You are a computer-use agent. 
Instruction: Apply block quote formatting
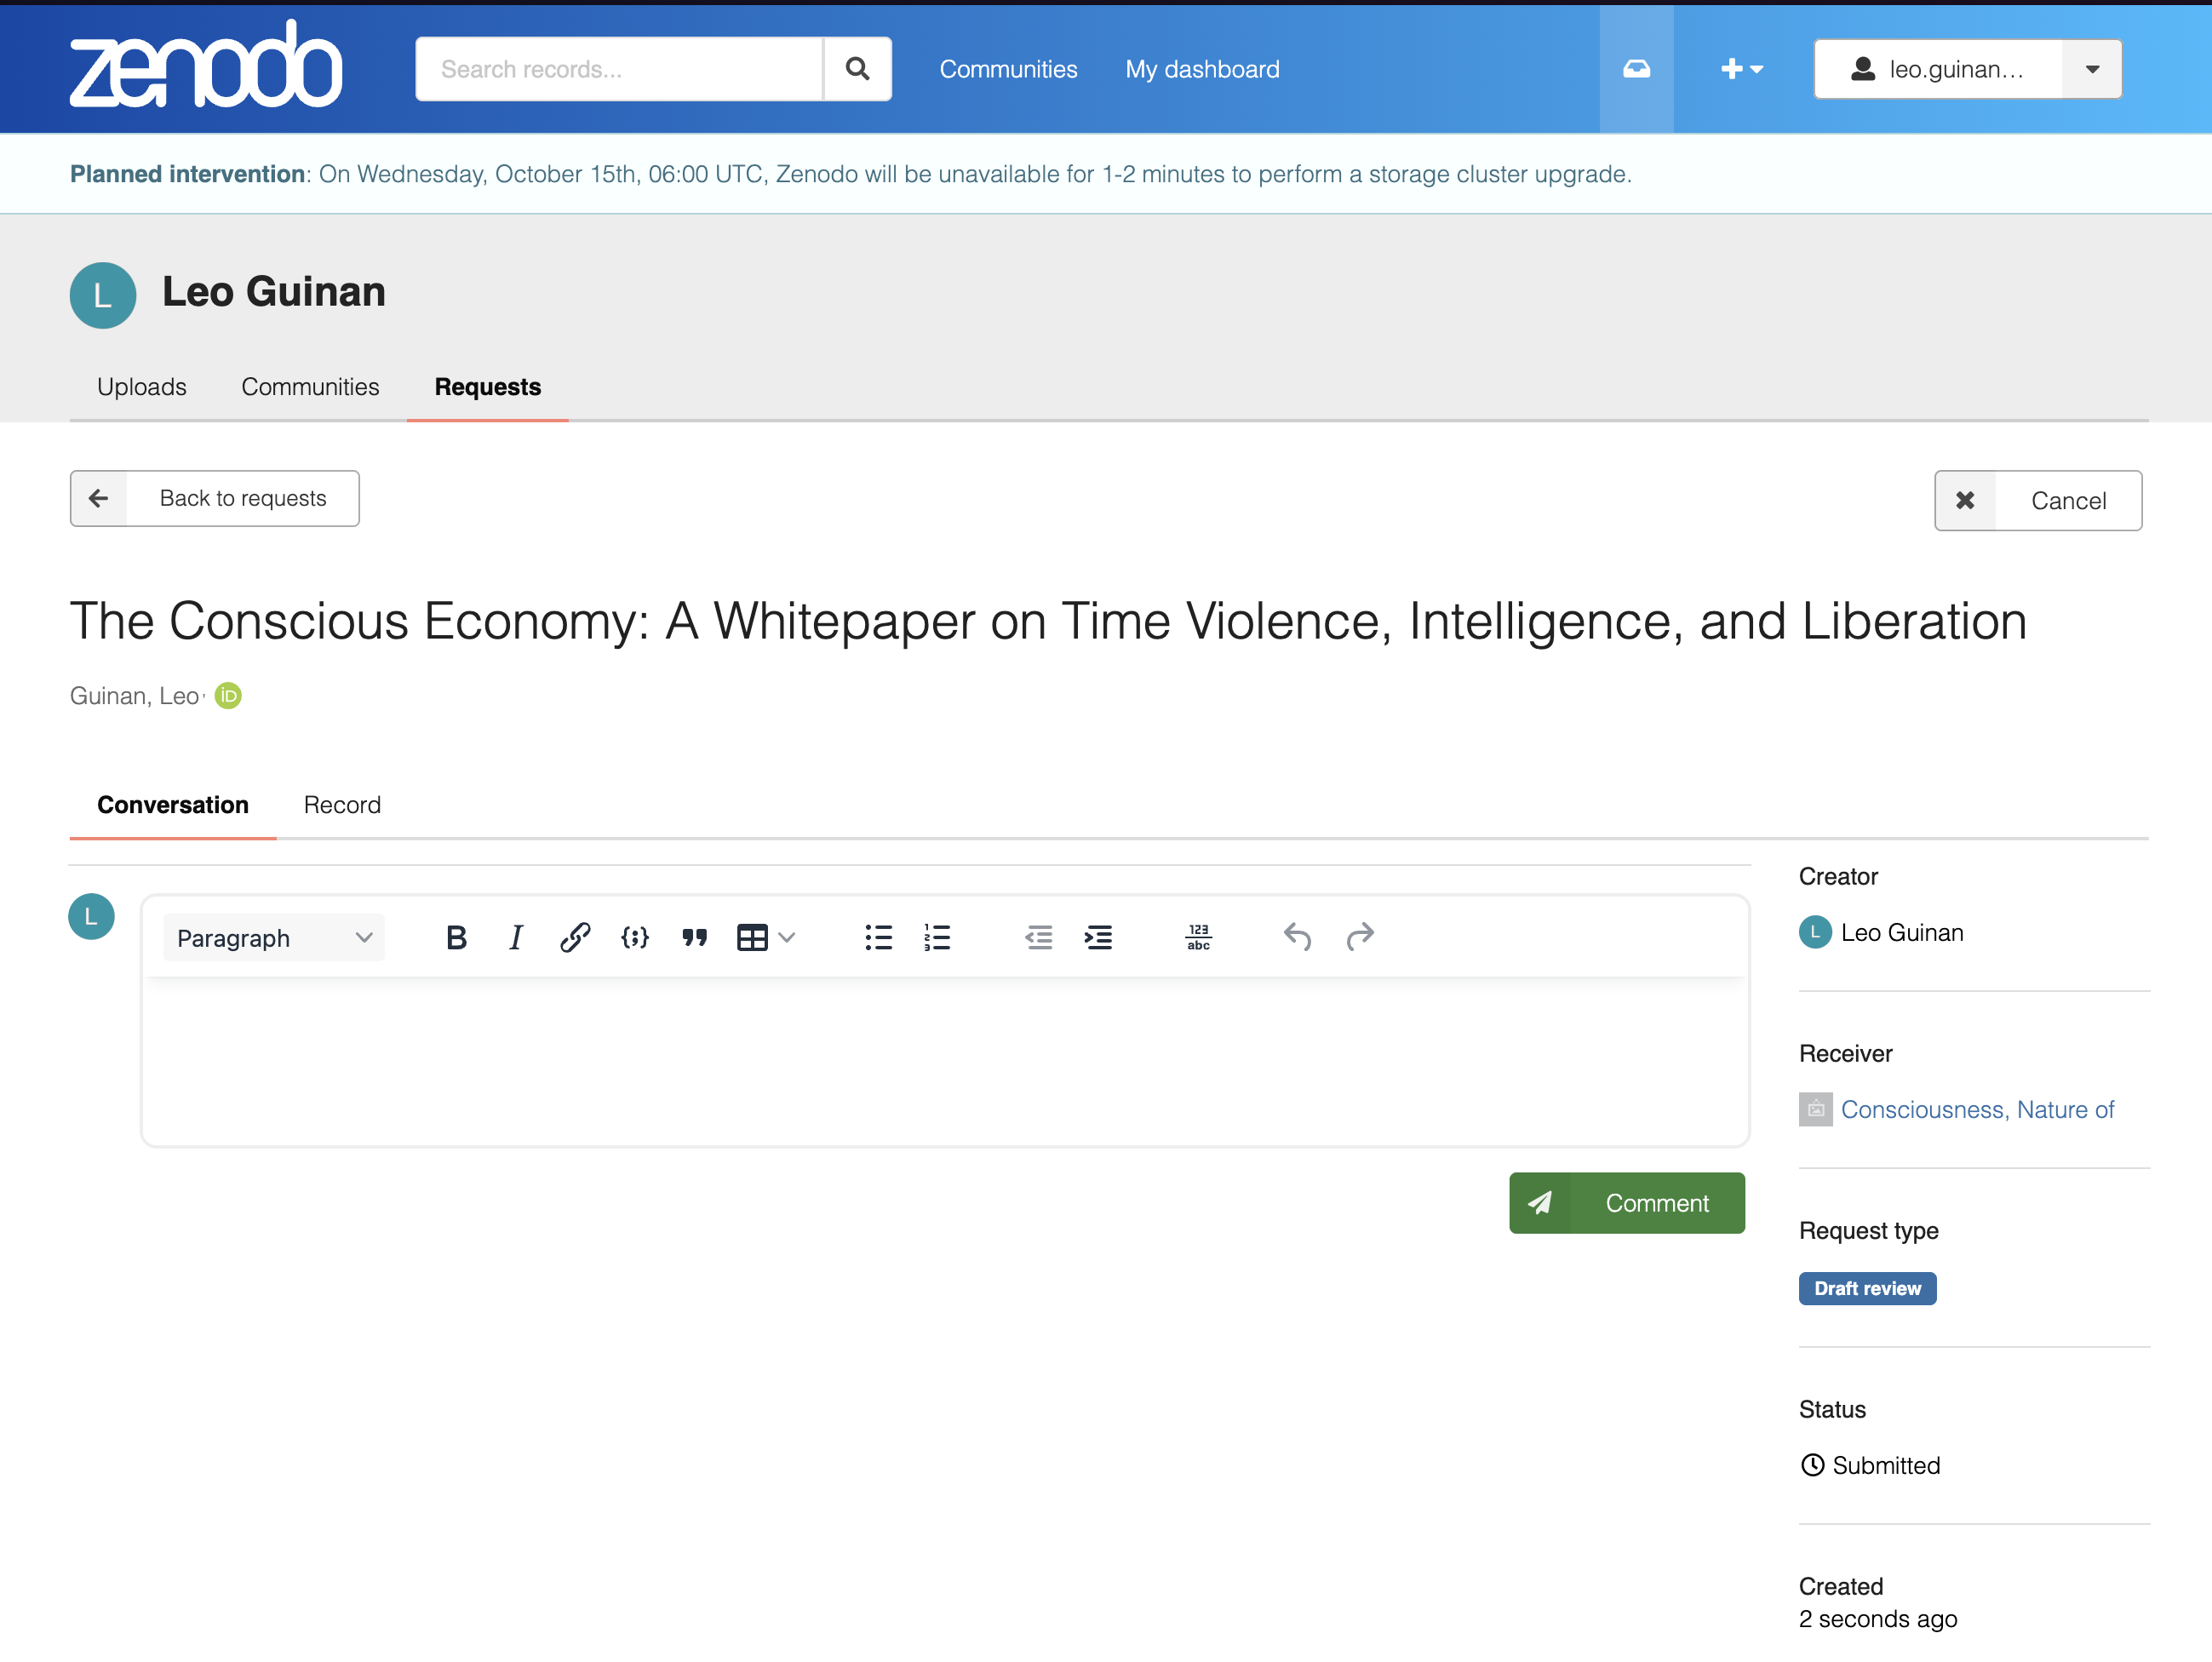pos(694,937)
